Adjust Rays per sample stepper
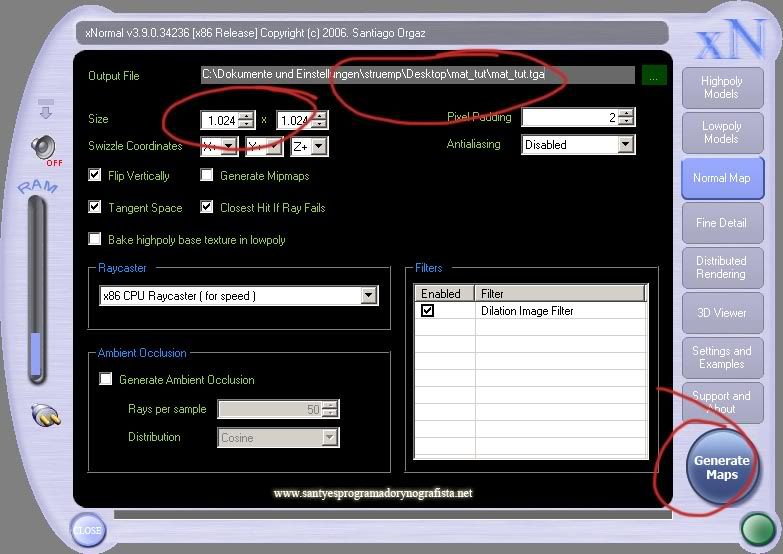Screen dimensions: 783x554 [330, 409]
